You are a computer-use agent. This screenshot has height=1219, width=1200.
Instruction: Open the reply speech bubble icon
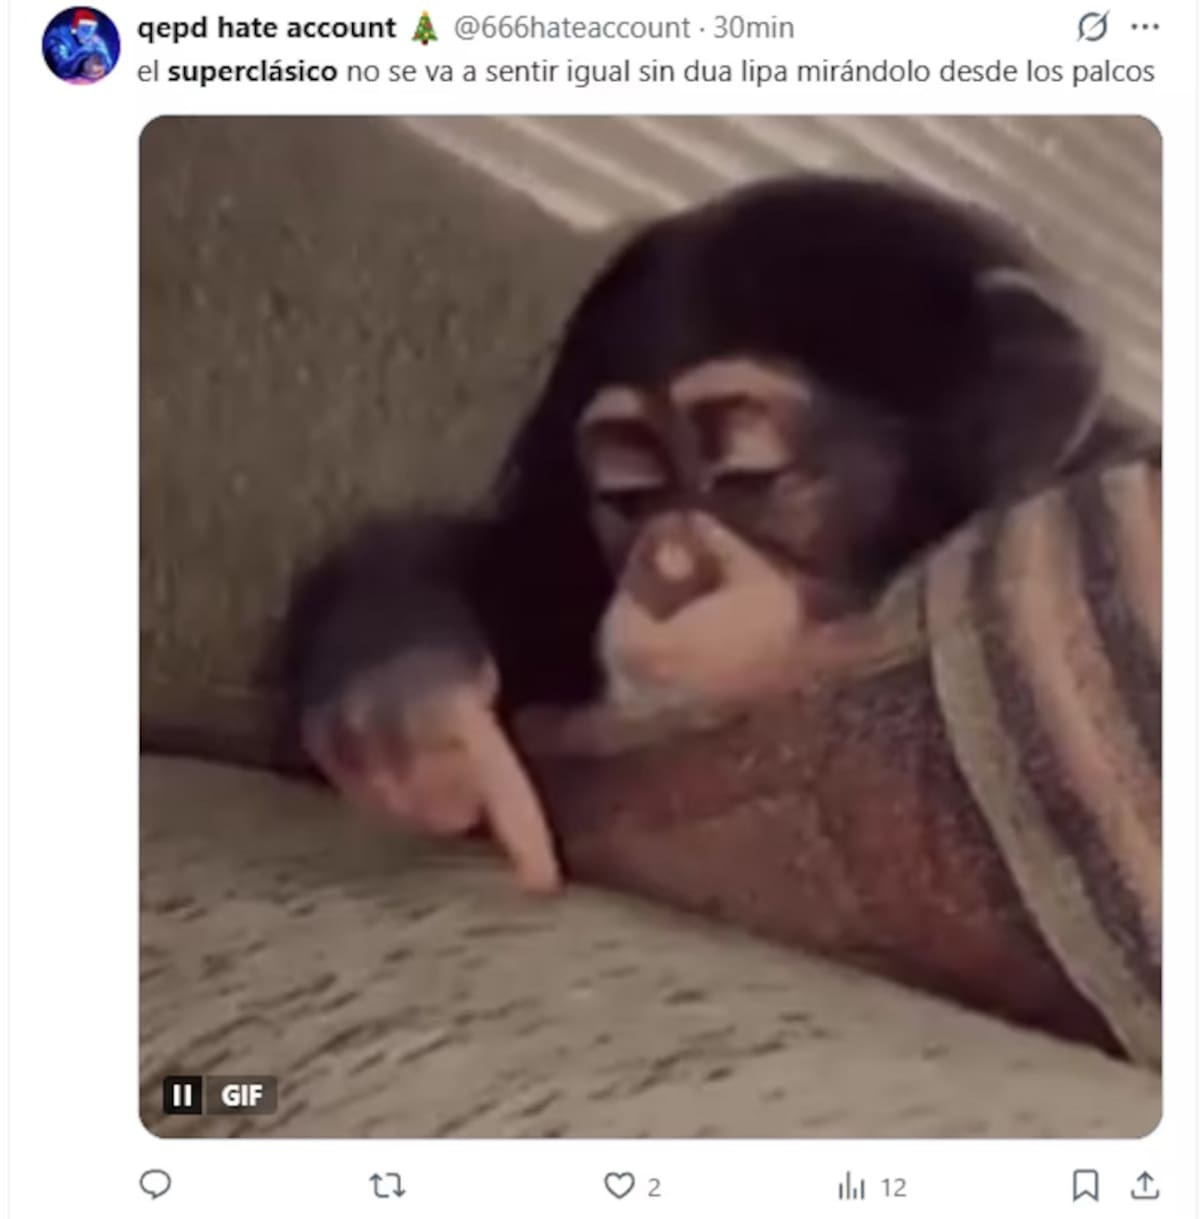click(x=155, y=1185)
